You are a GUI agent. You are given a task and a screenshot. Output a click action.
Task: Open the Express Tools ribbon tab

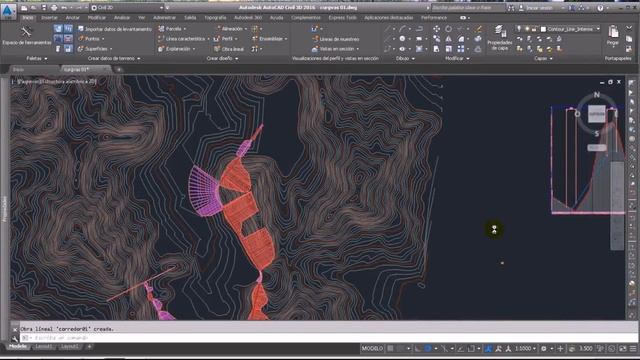coord(342,18)
